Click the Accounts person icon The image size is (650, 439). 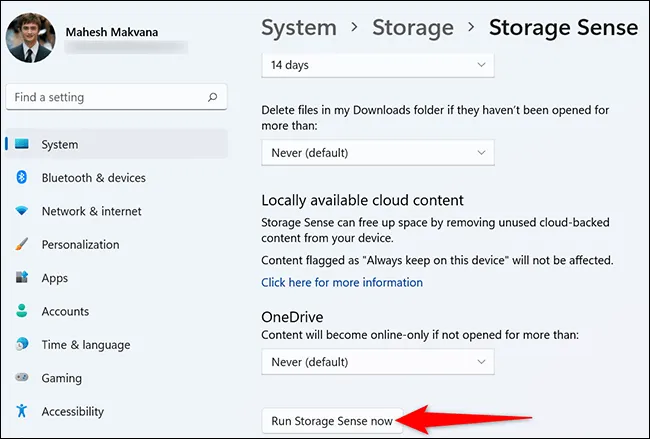tap(20, 312)
